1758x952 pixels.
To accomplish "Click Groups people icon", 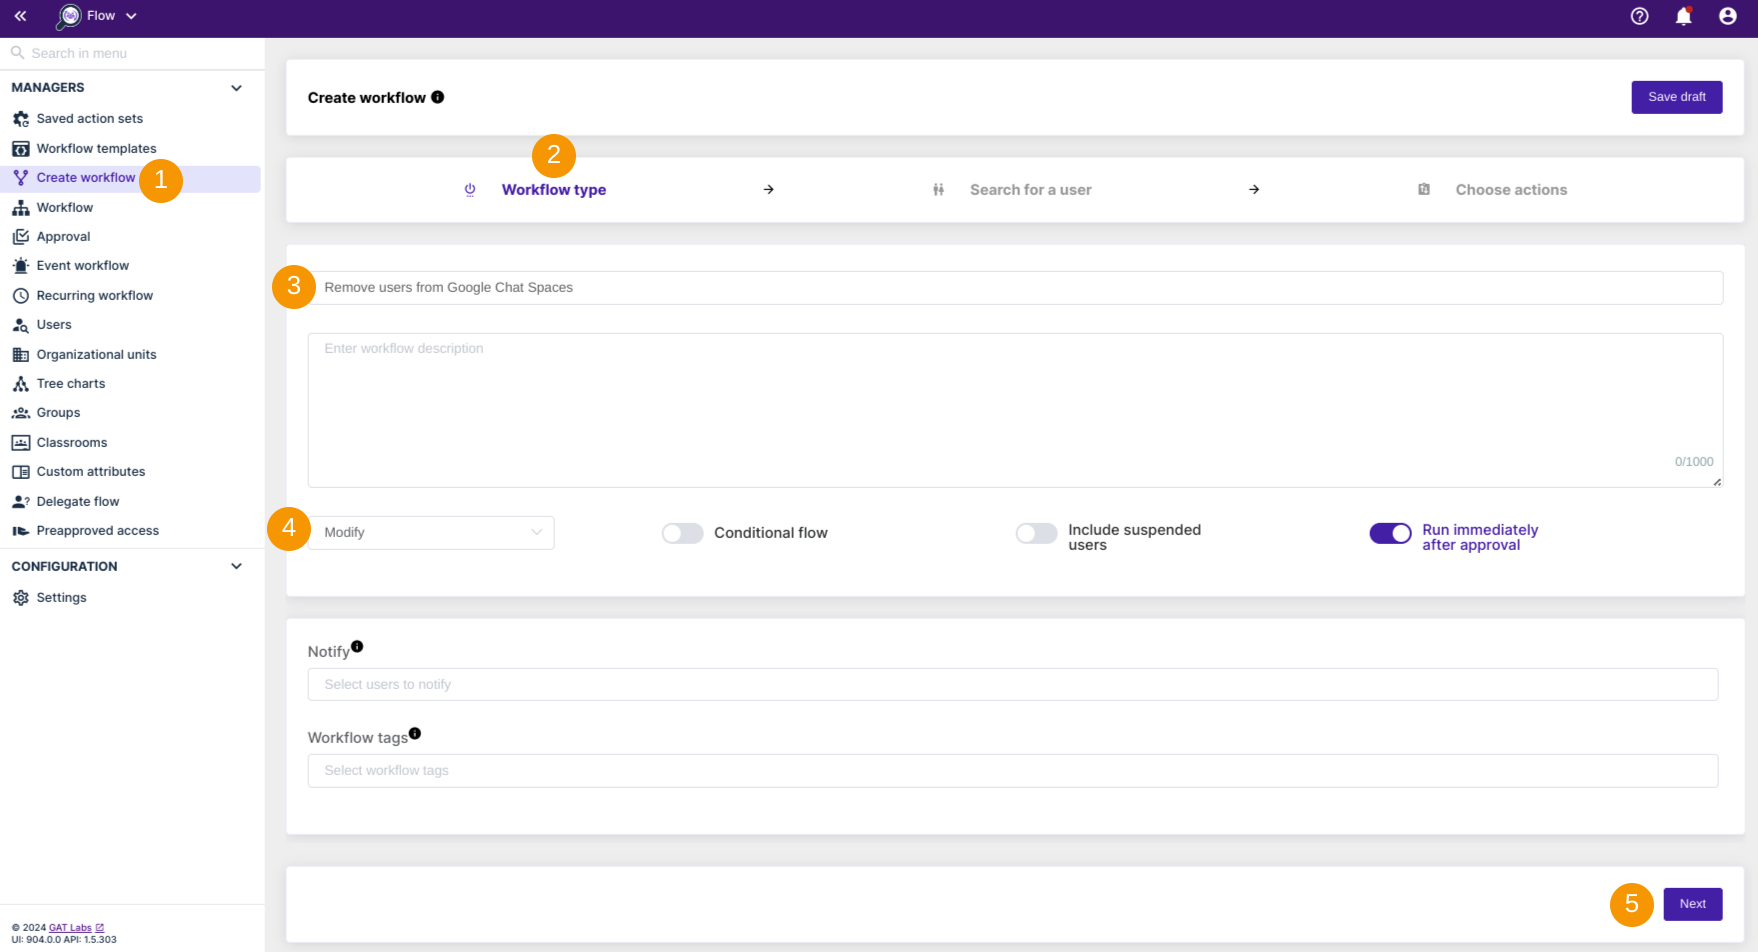I will [21, 413].
